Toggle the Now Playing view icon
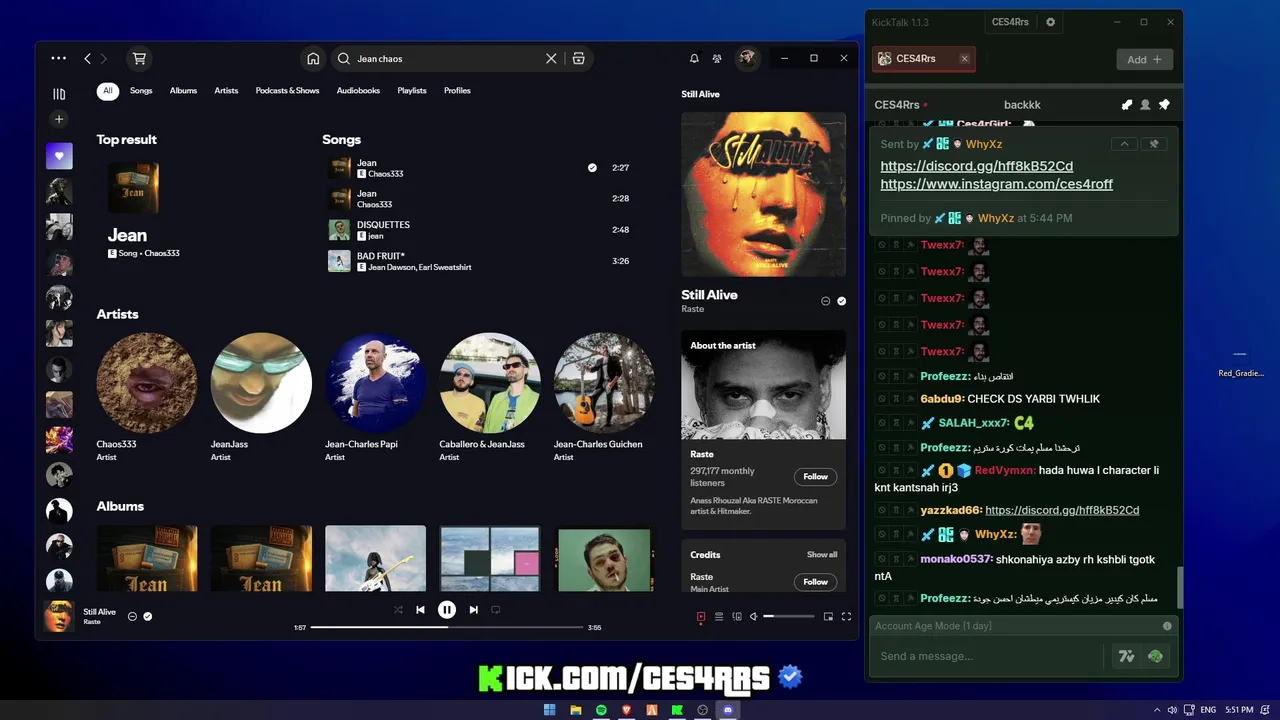This screenshot has height=720, width=1280. tap(701, 617)
